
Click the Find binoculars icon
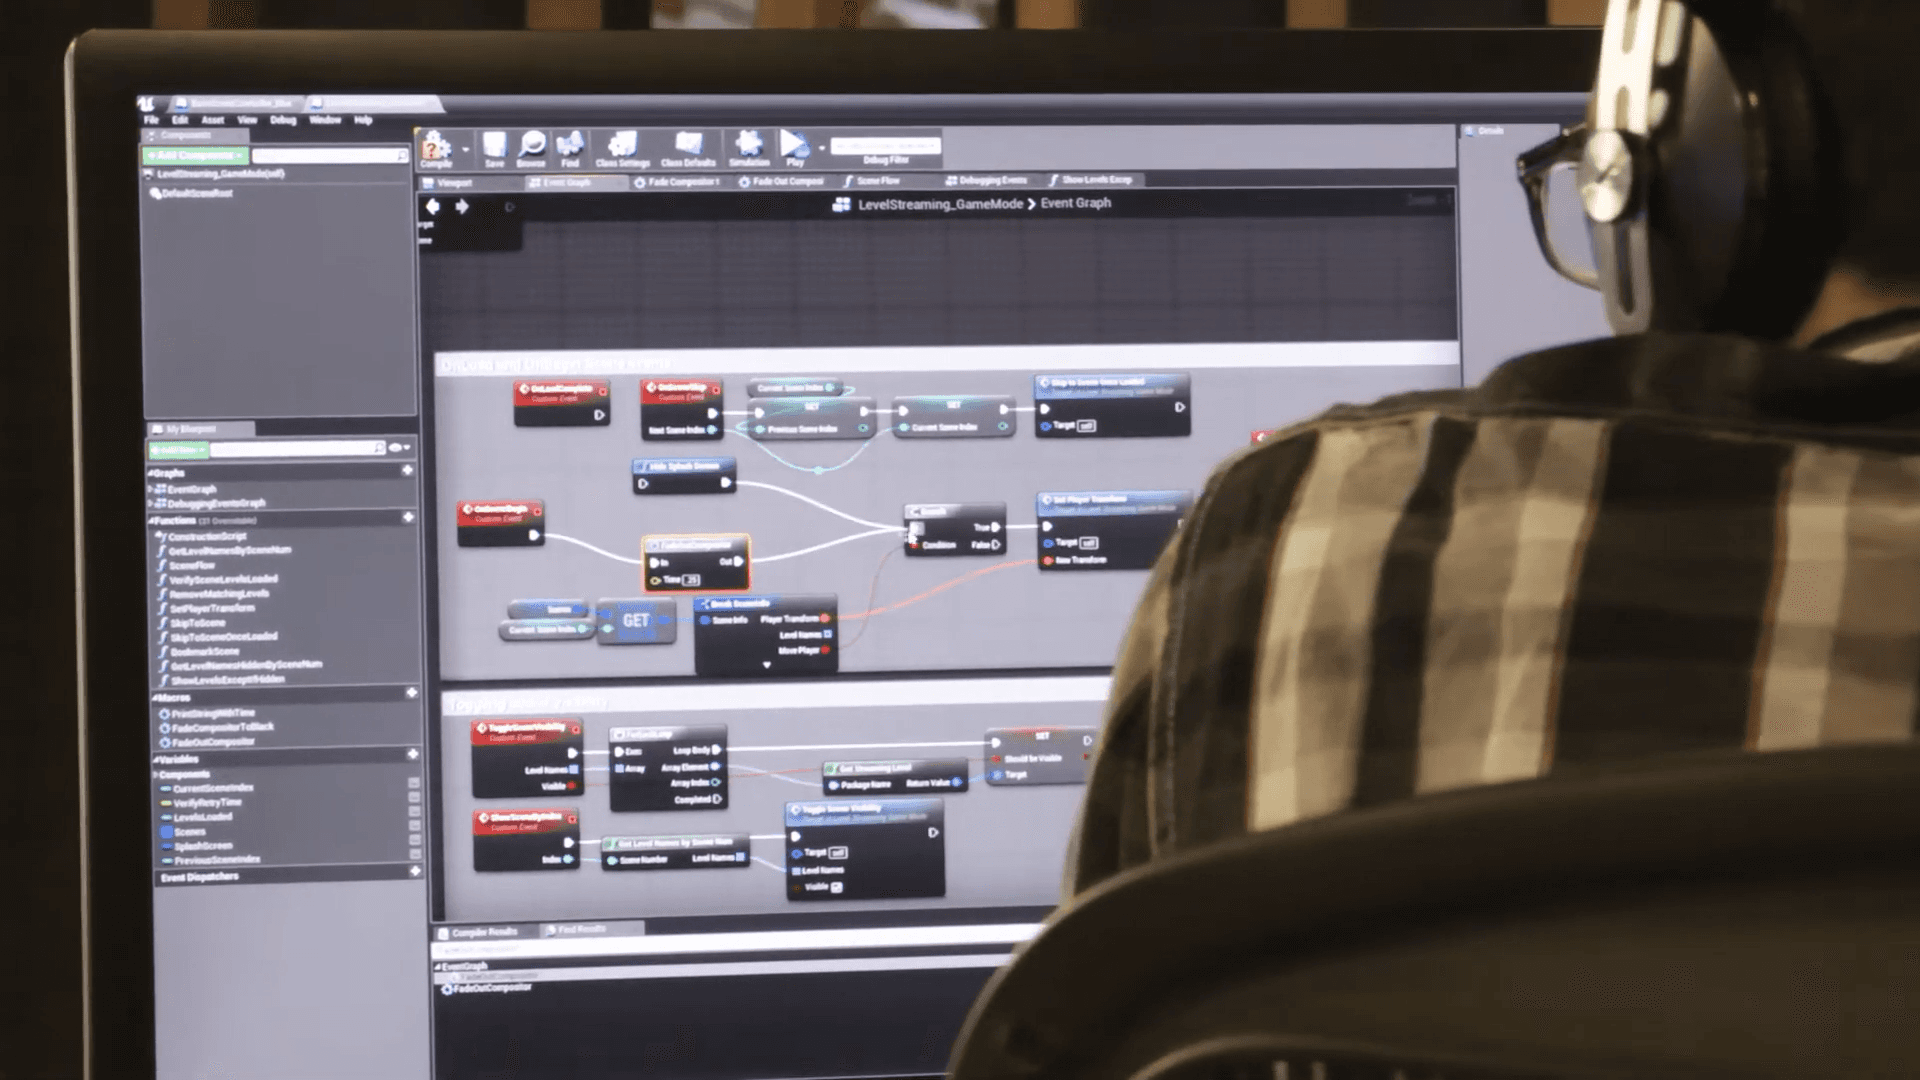tap(570, 146)
